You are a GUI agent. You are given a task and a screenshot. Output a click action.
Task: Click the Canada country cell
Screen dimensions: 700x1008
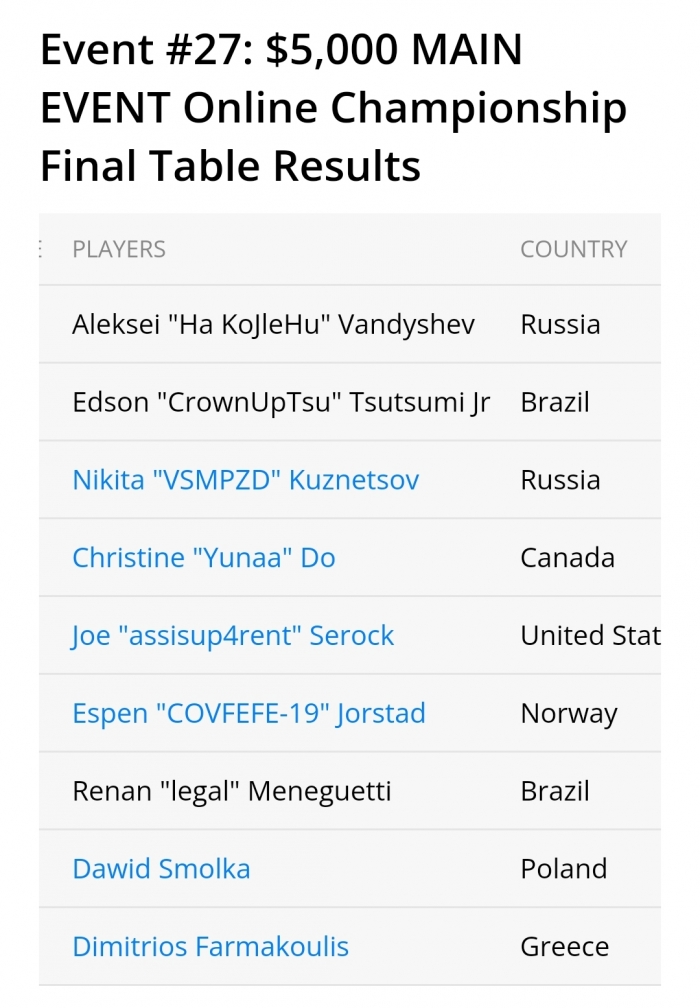[568, 558]
